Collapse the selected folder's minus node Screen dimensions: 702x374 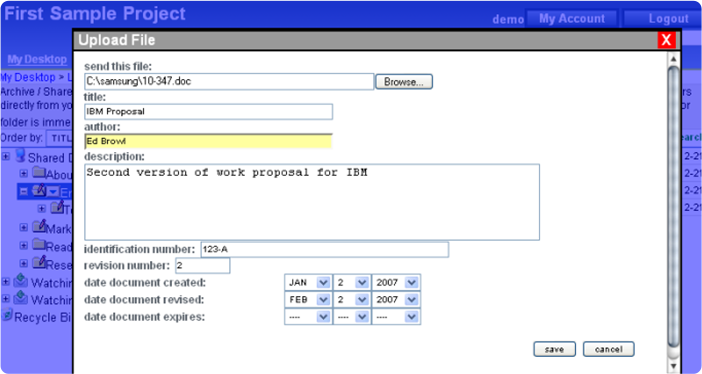point(24,191)
